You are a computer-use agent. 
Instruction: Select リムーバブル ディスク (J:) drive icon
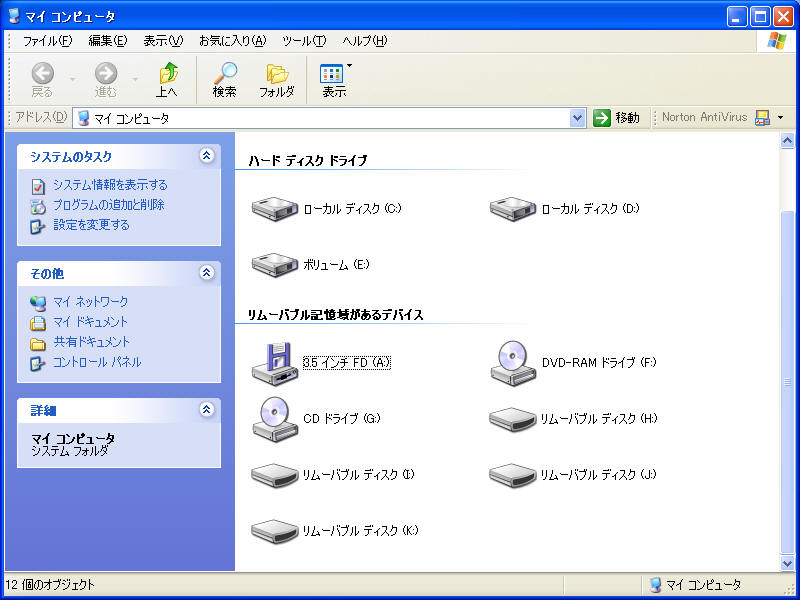click(513, 475)
